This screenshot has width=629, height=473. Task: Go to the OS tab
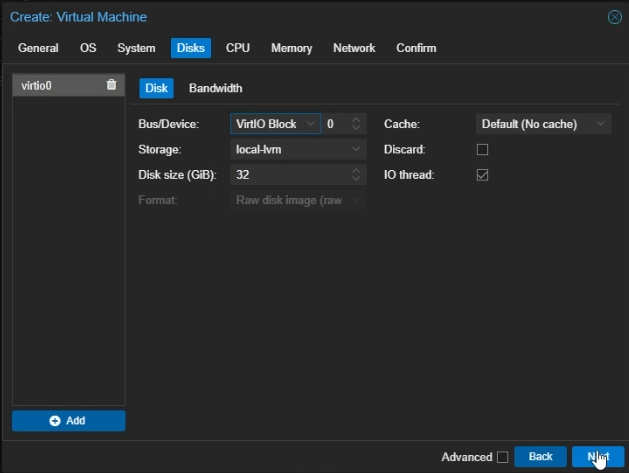(x=88, y=48)
